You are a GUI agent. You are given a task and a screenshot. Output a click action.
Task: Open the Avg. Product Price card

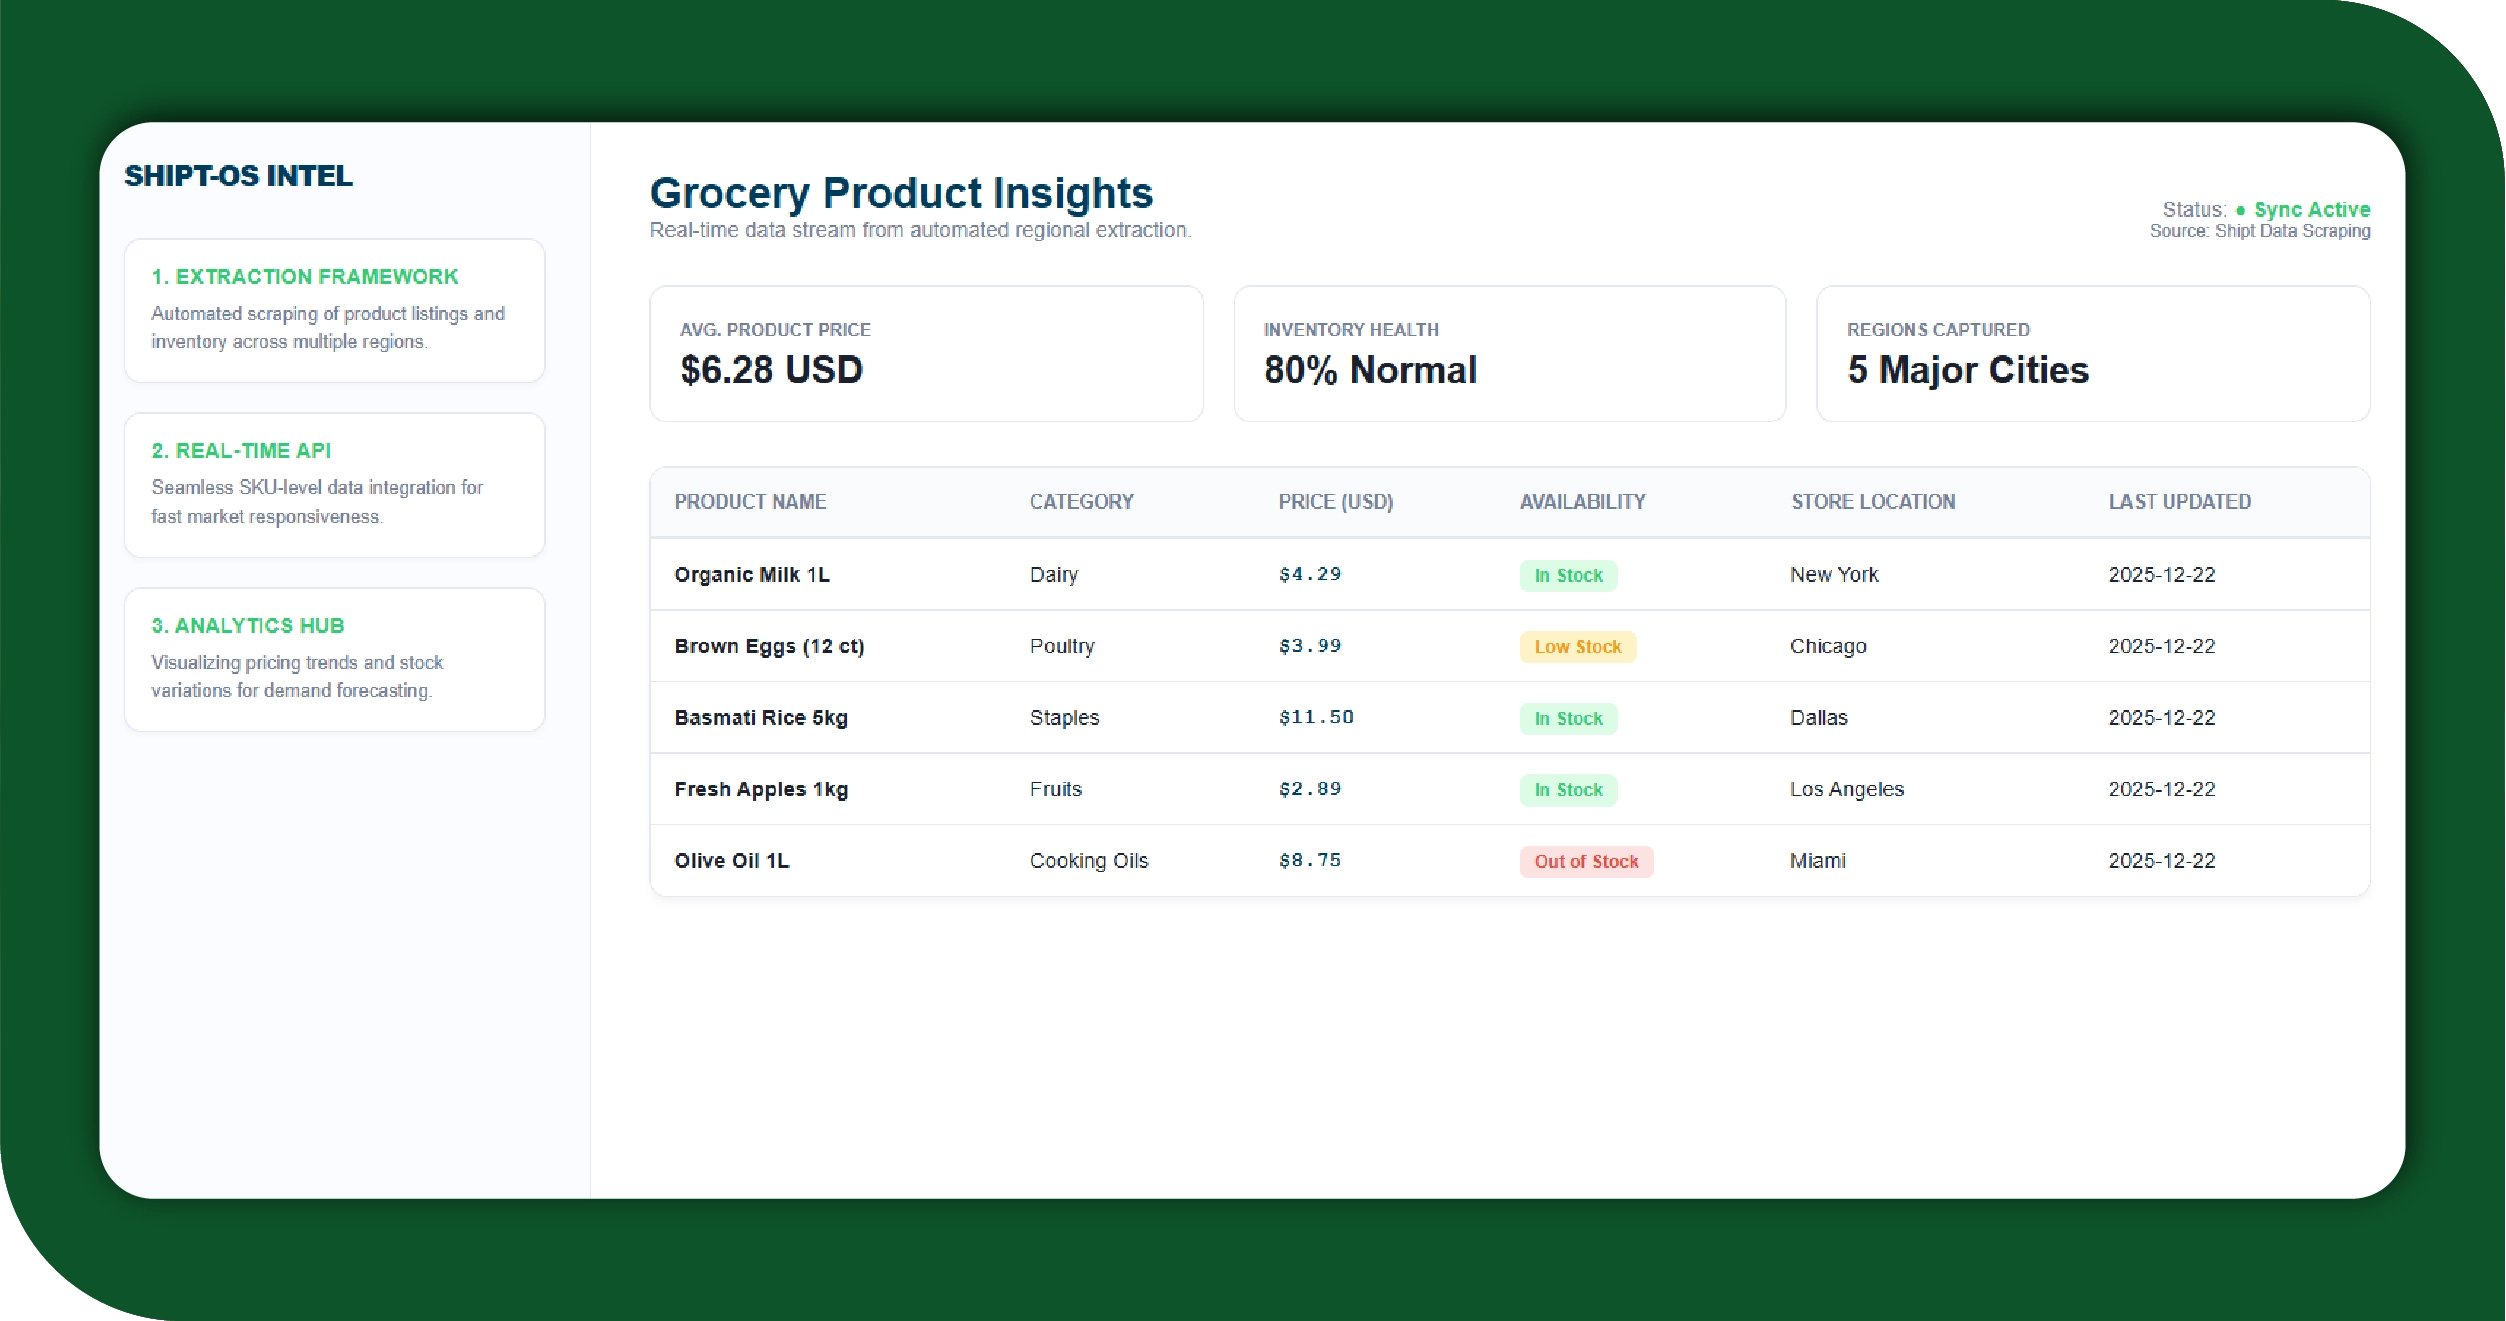tap(925, 354)
